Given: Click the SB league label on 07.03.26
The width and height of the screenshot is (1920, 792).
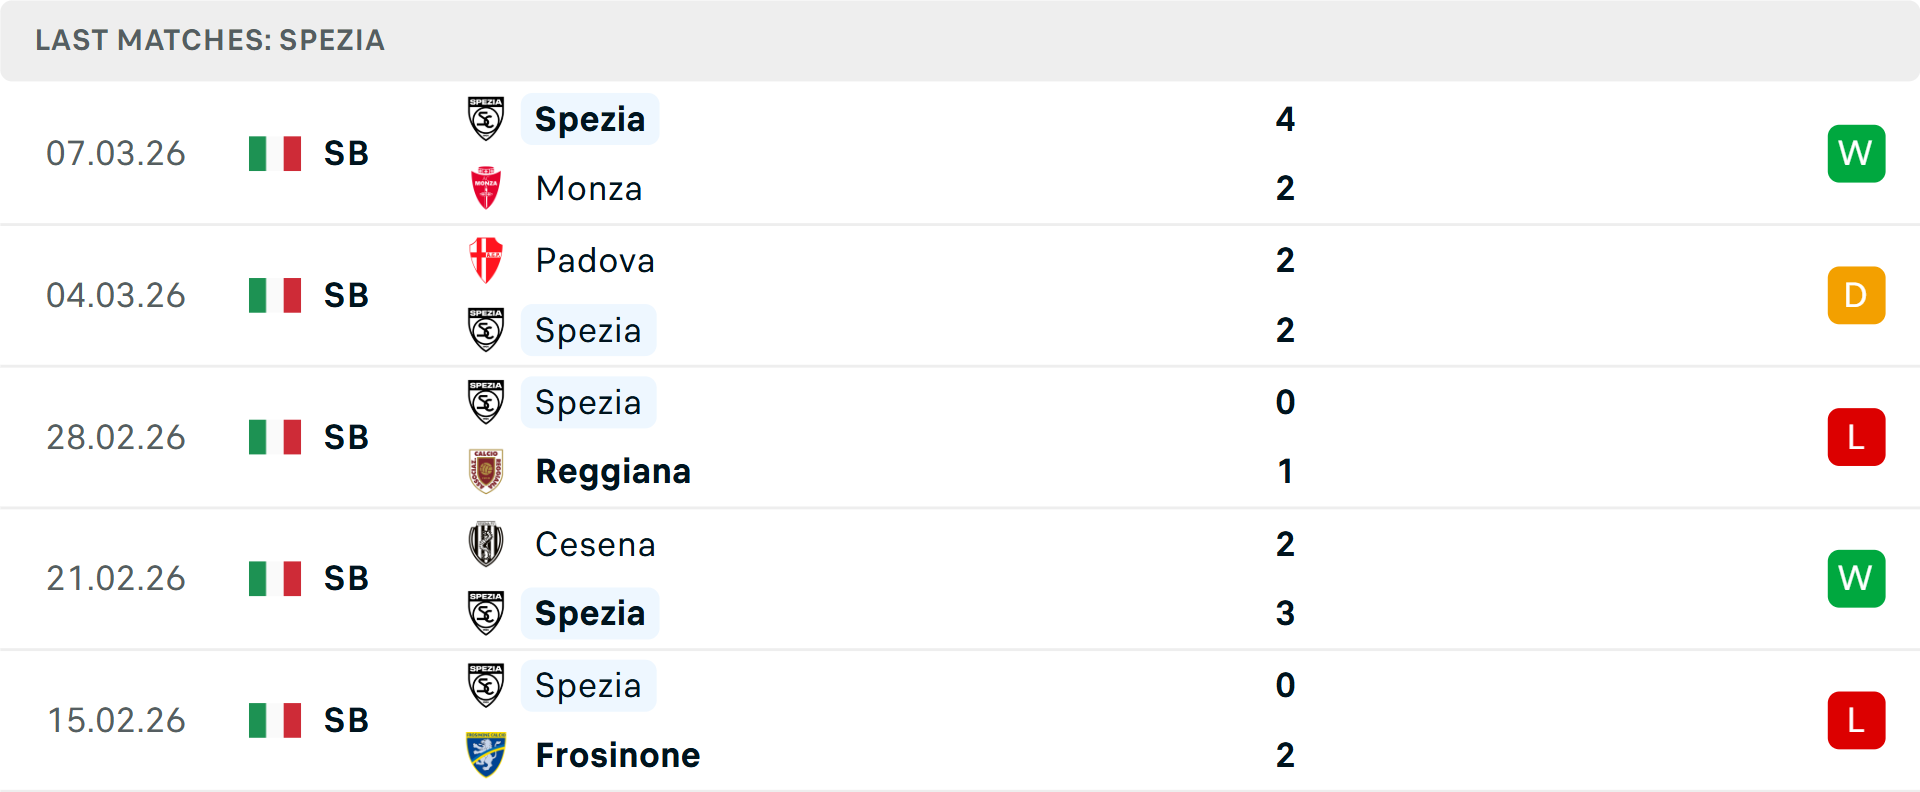Looking at the screenshot, I should click(346, 153).
